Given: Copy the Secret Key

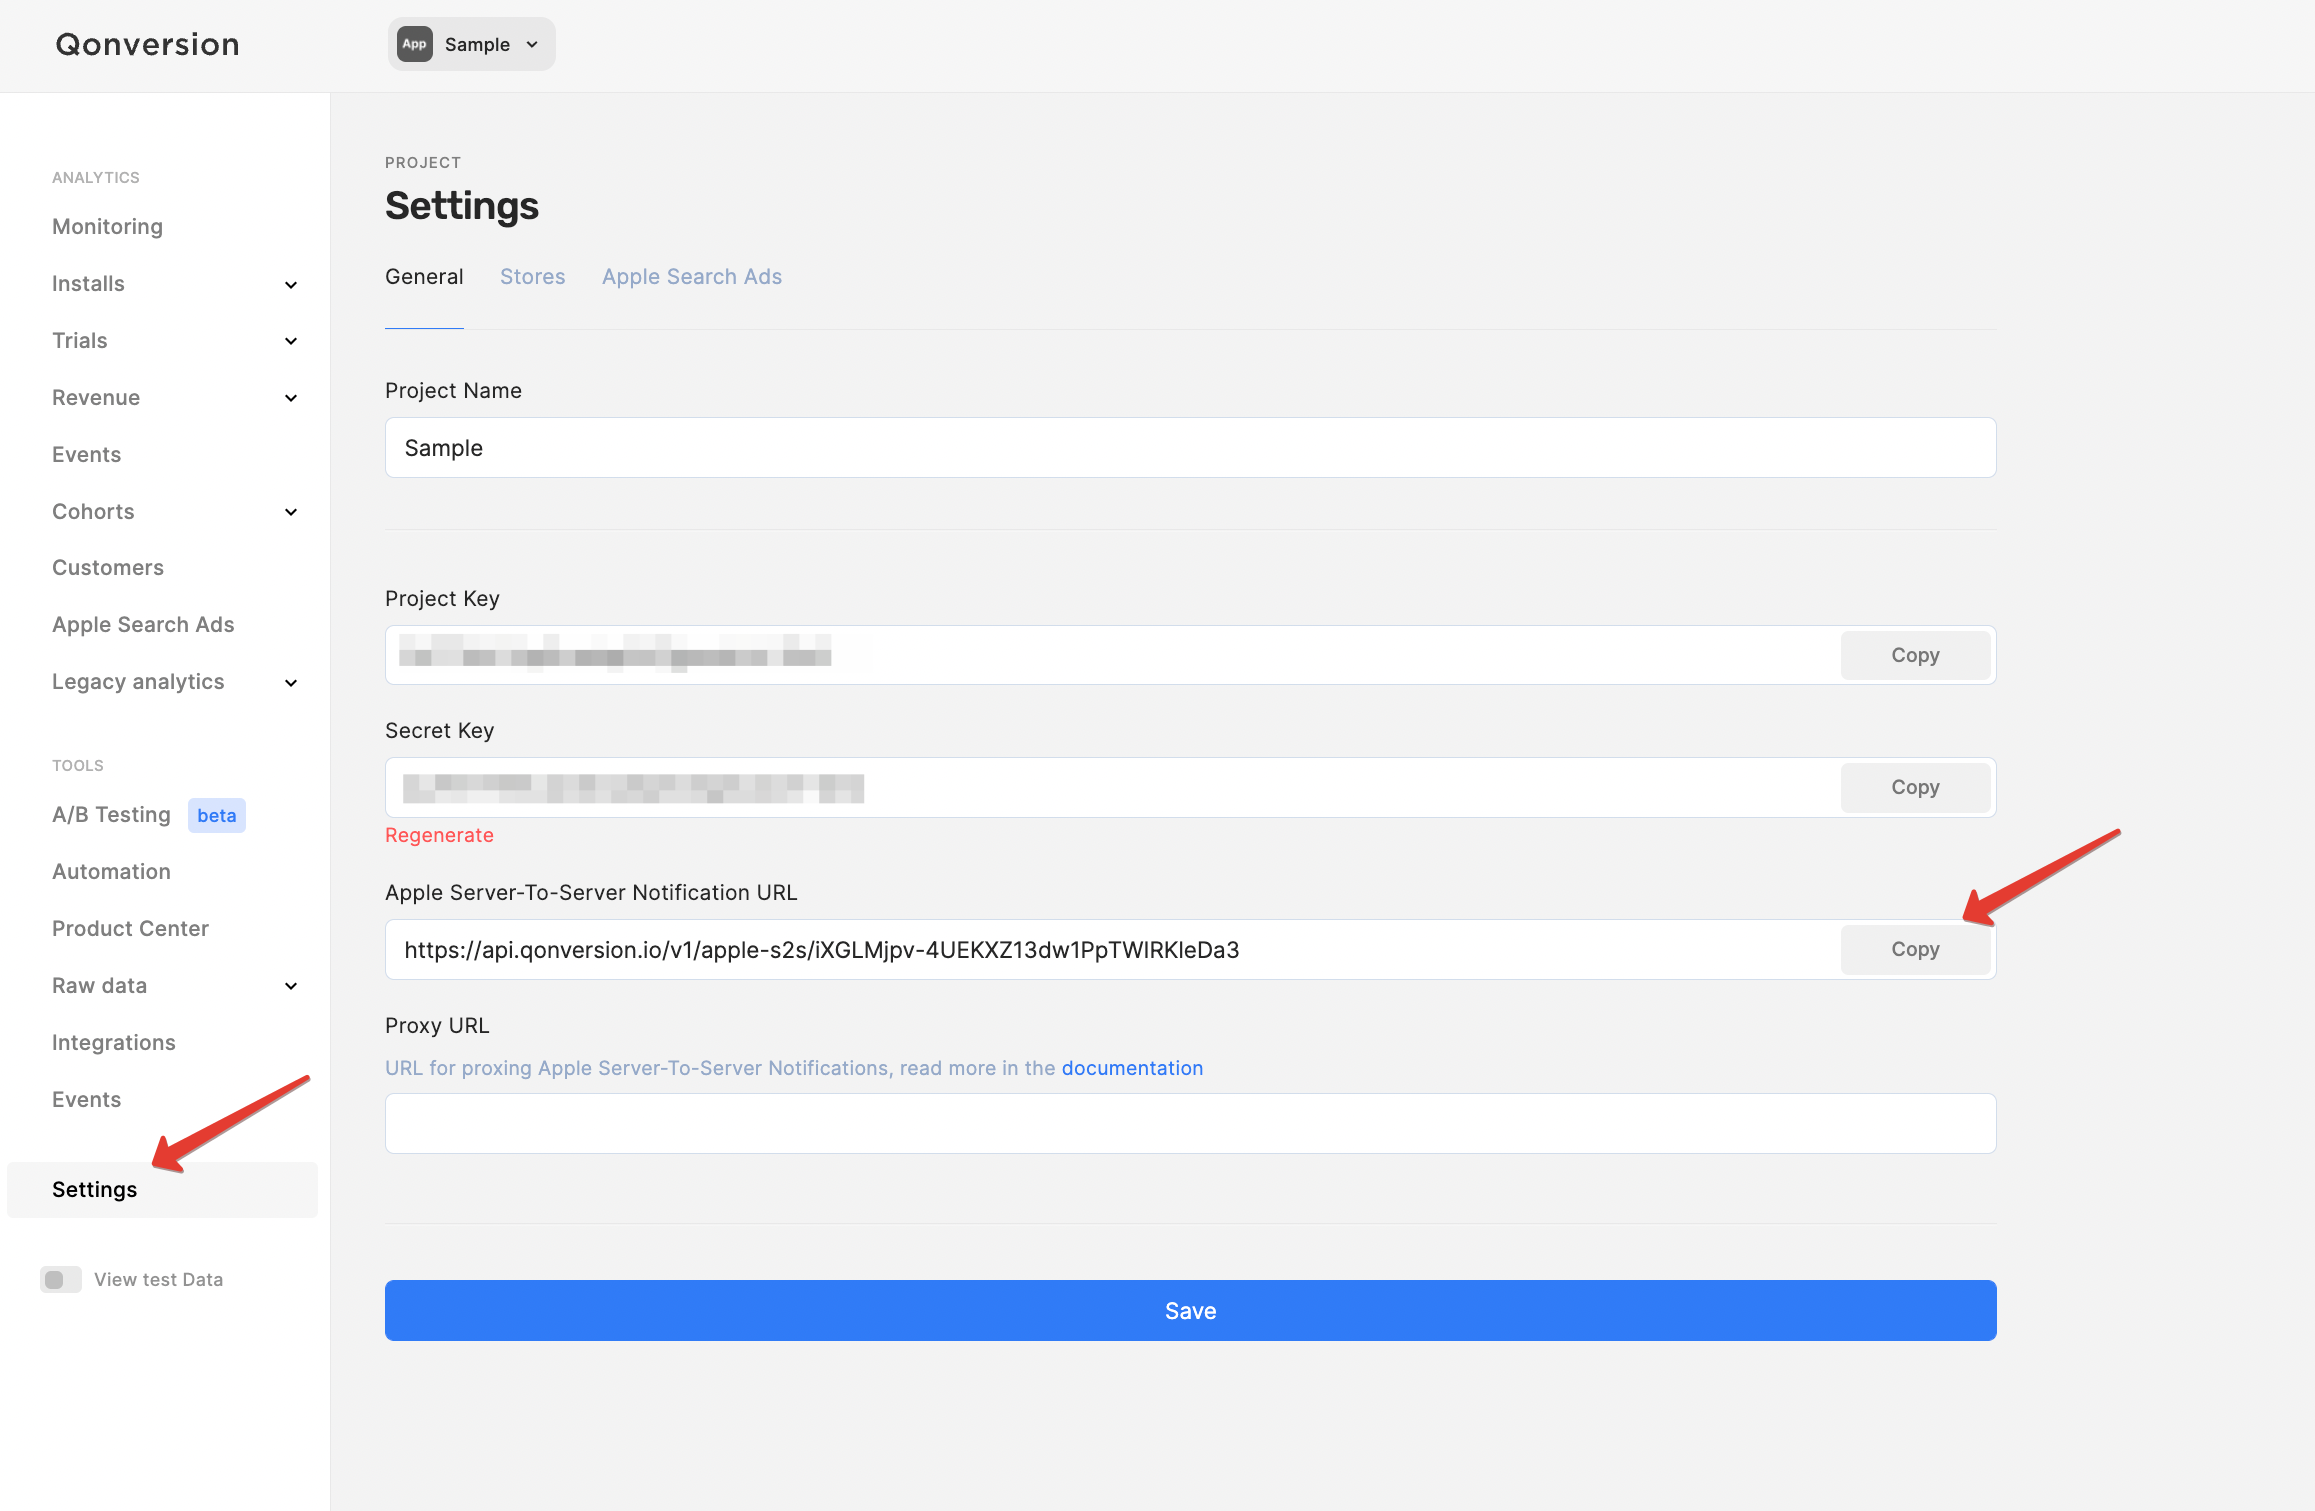Looking at the screenshot, I should click(x=1914, y=787).
